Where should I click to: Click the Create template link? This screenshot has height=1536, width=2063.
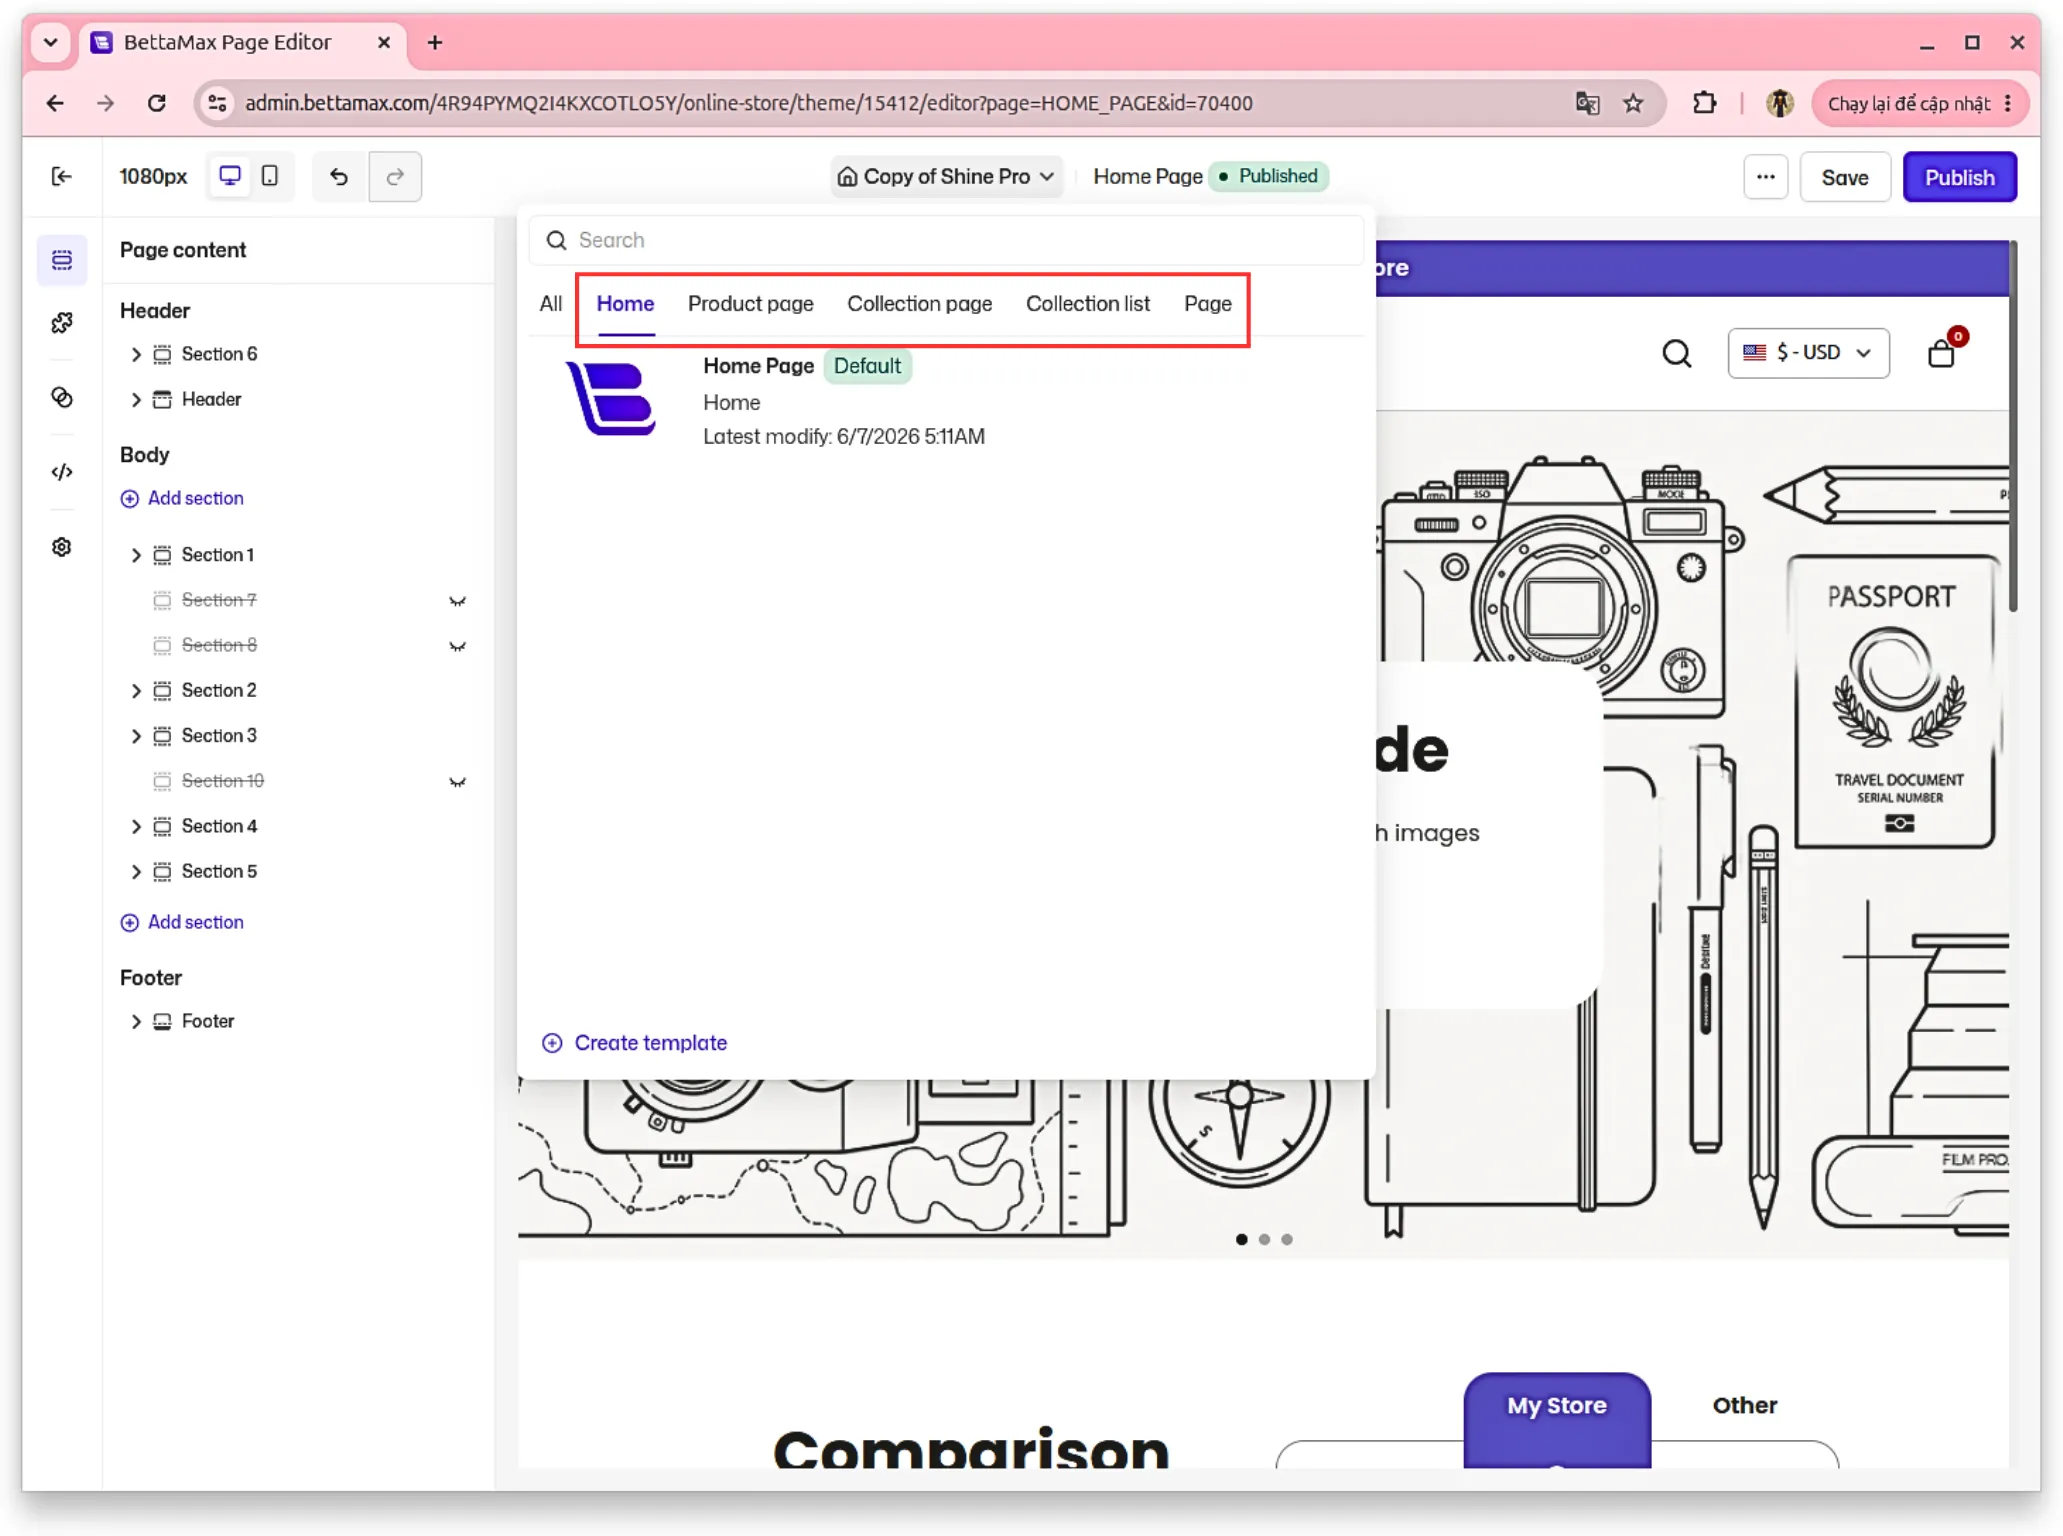(x=634, y=1043)
